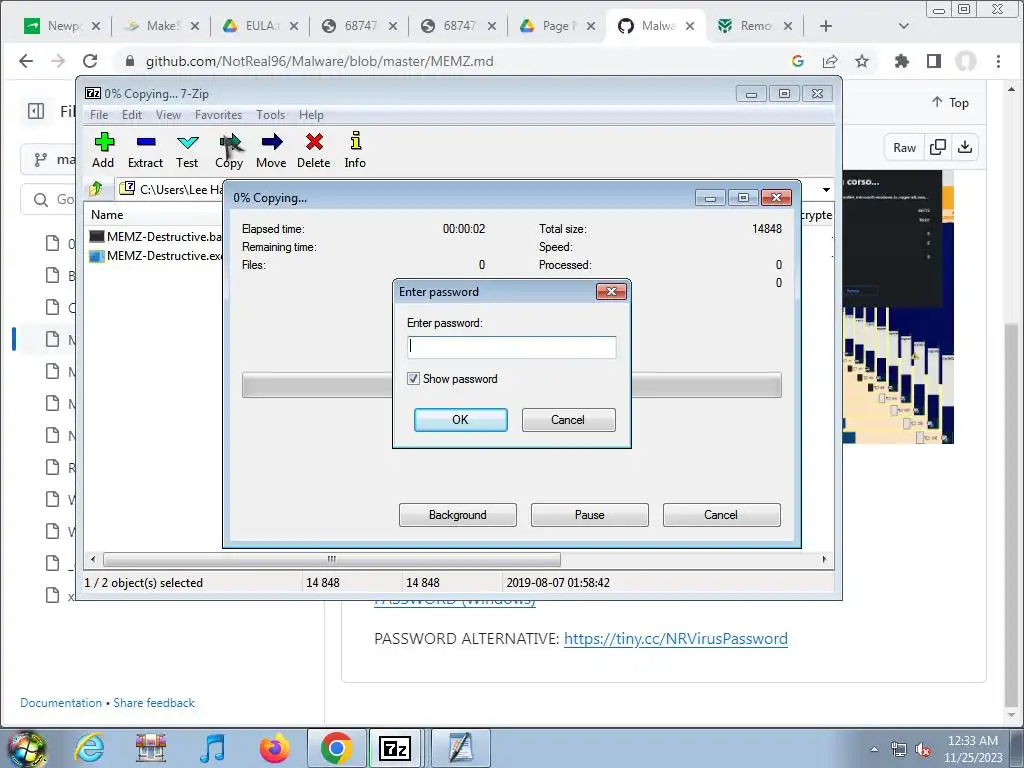Click the Copy toolbar icon in 7-Zip
The width and height of the screenshot is (1024, 768).
pos(229,150)
